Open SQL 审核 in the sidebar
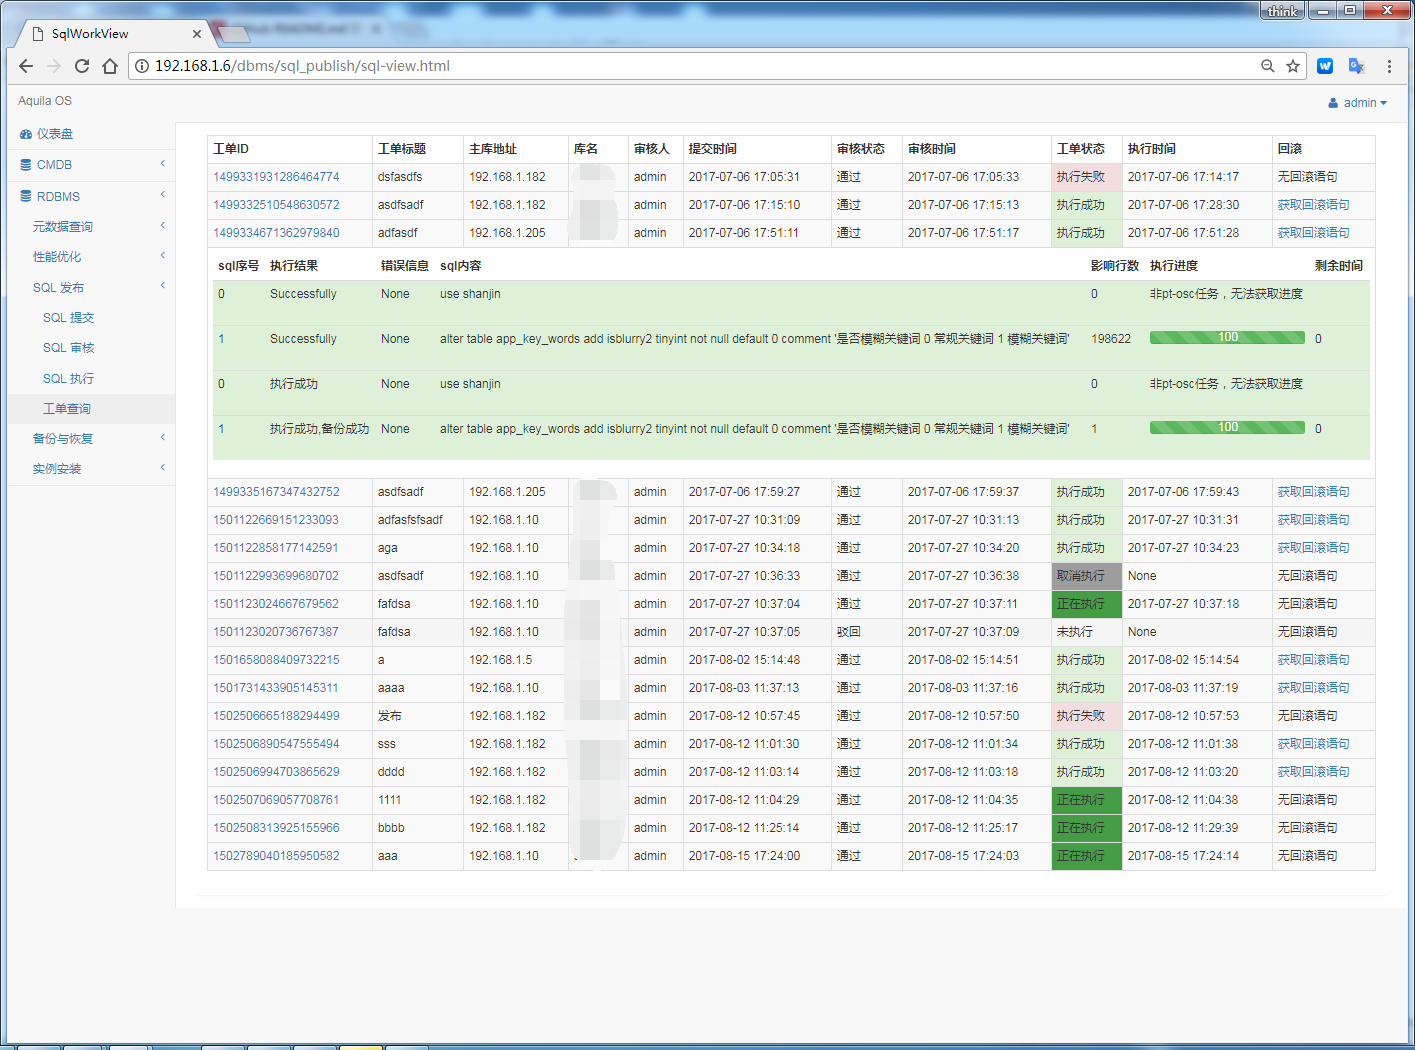This screenshot has width=1415, height=1050. coord(68,348)
